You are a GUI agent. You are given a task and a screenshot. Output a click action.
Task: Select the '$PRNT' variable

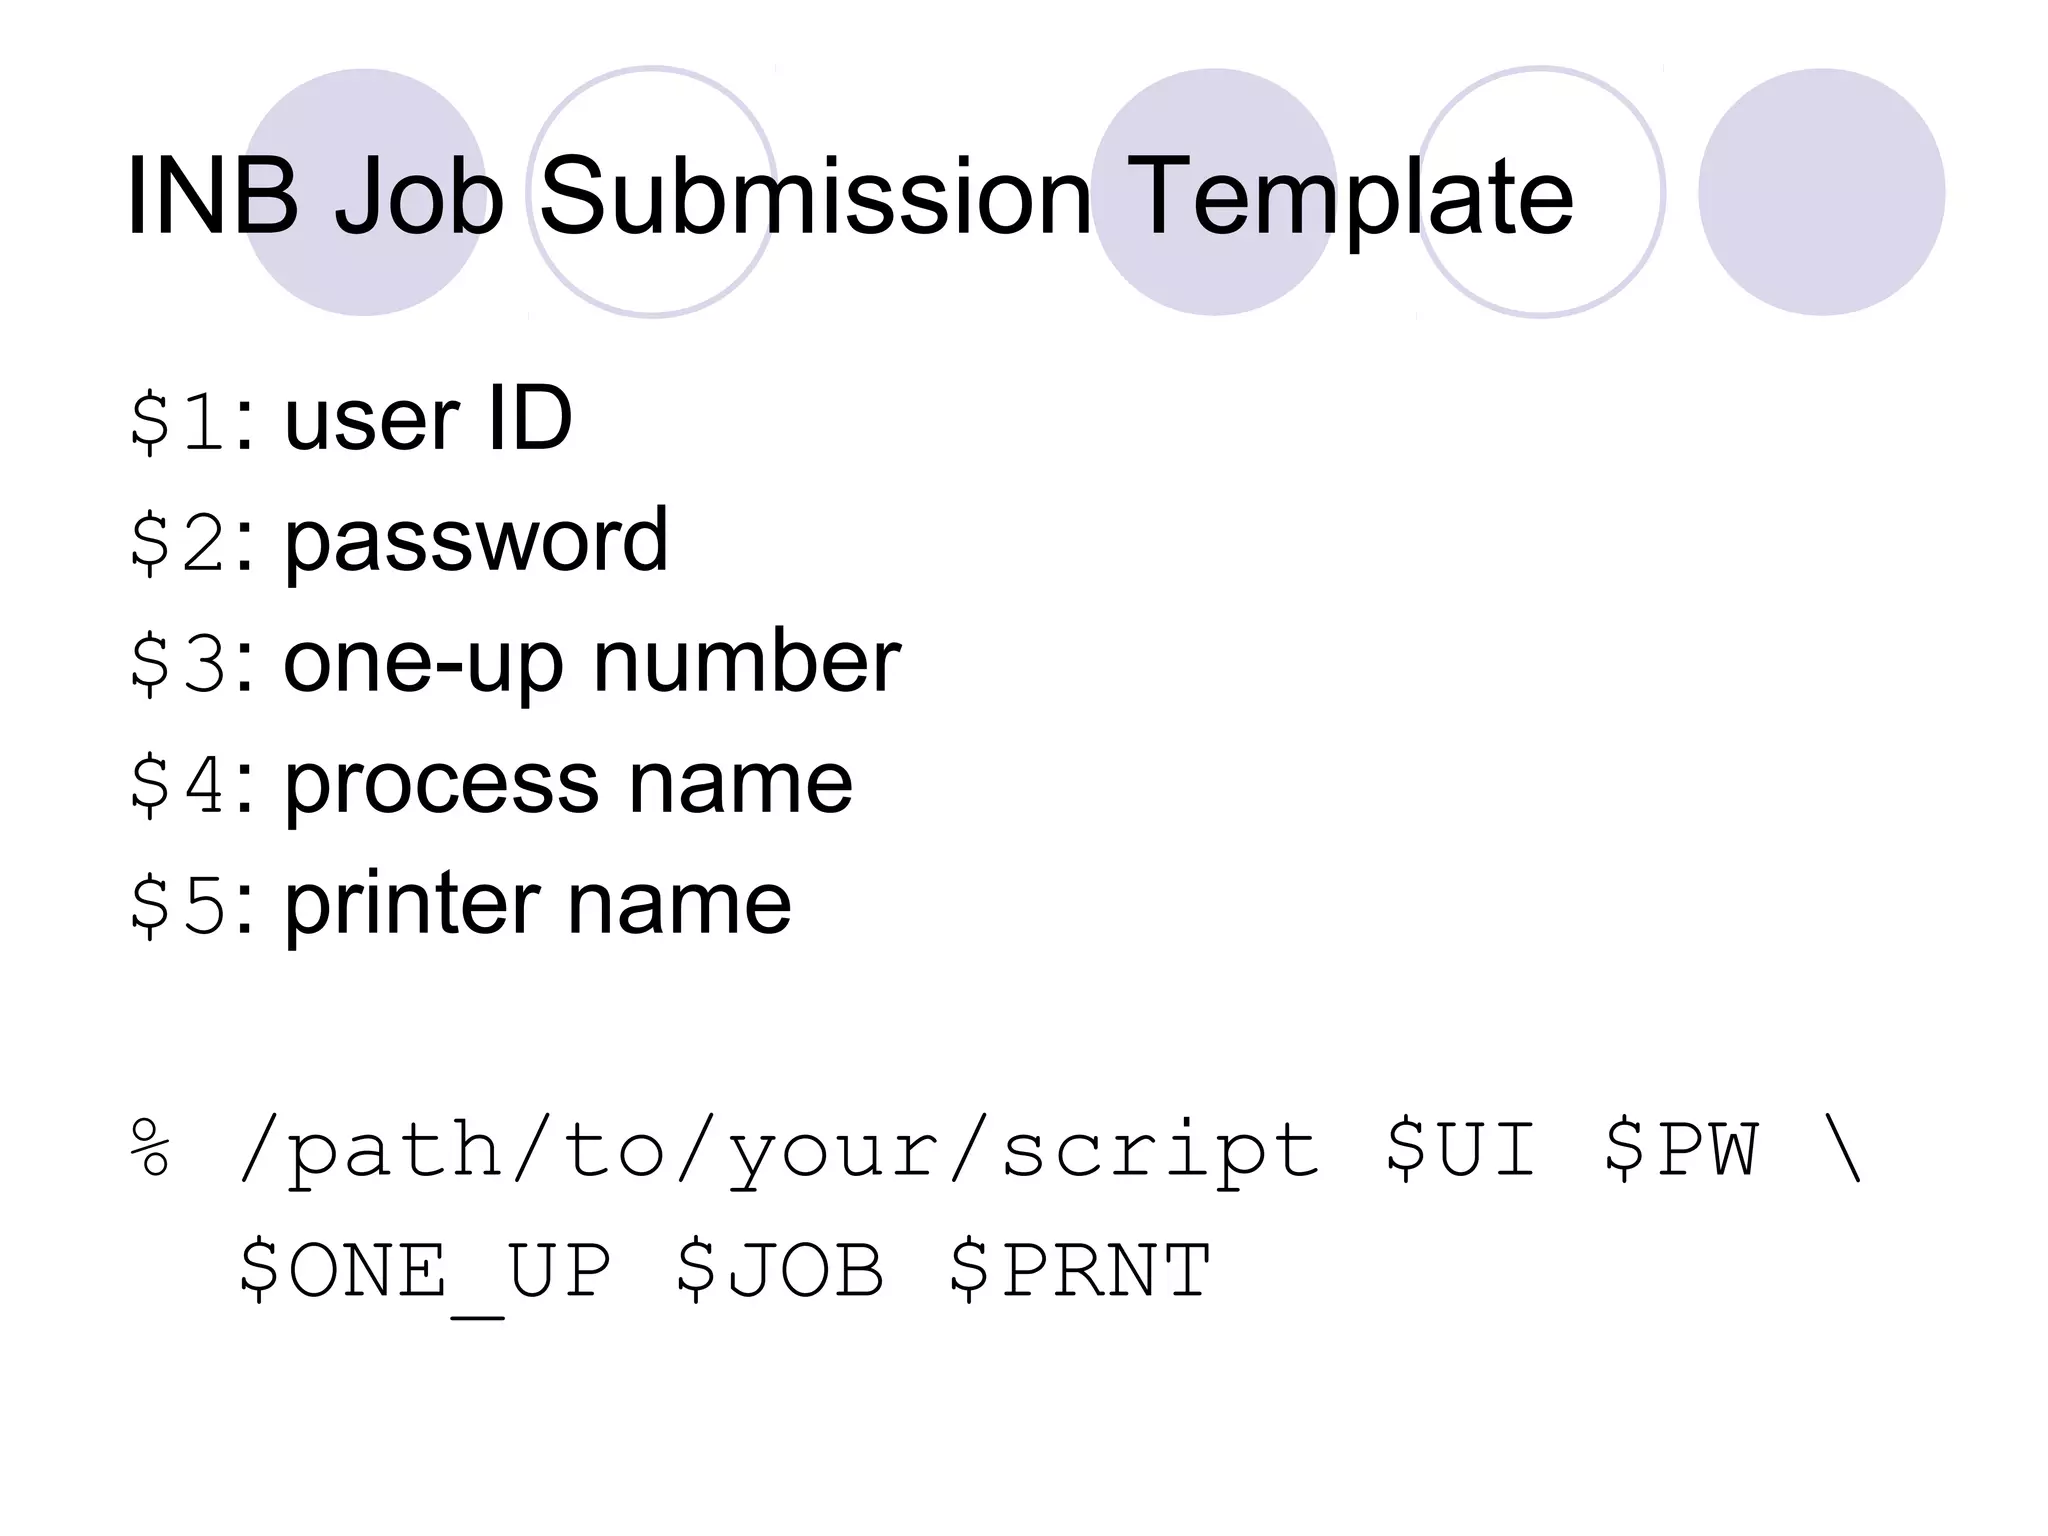pyautogui.click(x=1080, y=1271)
